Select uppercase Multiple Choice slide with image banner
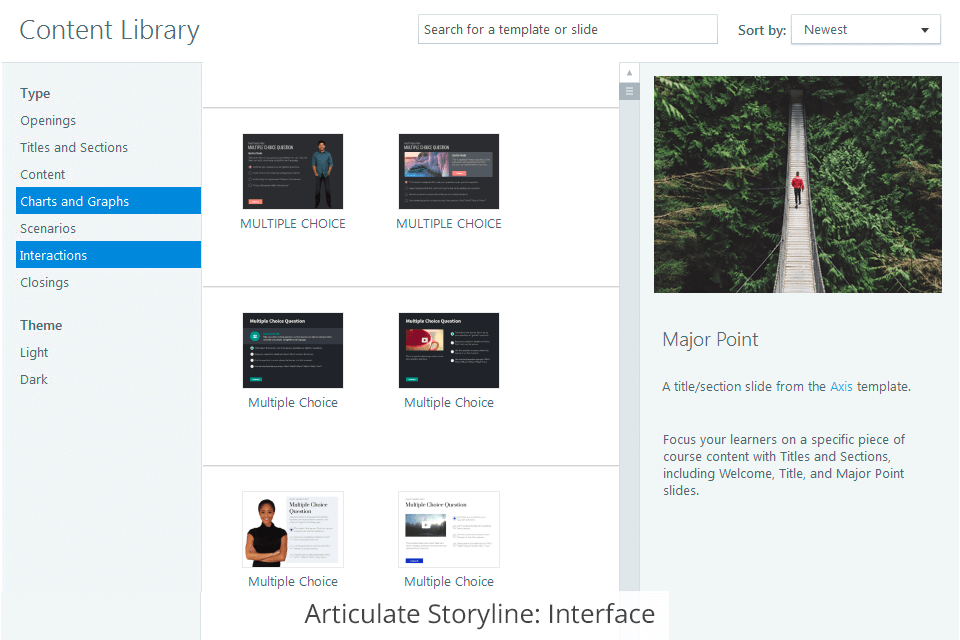This screenshot has width=960, height=640. click(449, 171)
